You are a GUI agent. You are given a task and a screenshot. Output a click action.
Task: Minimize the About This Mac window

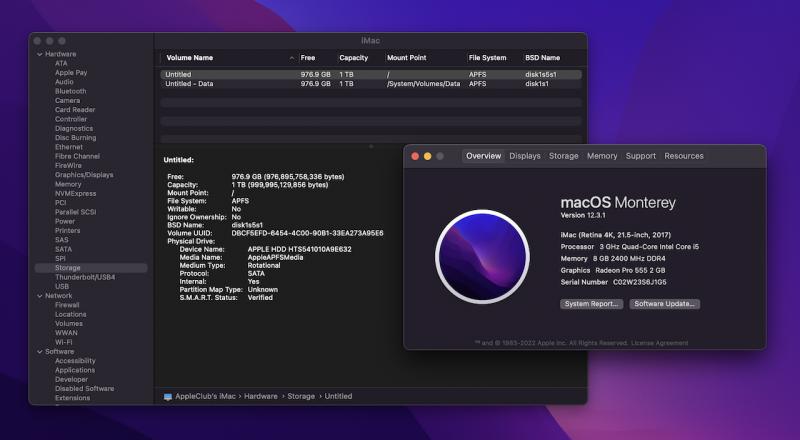click(428, 156)
